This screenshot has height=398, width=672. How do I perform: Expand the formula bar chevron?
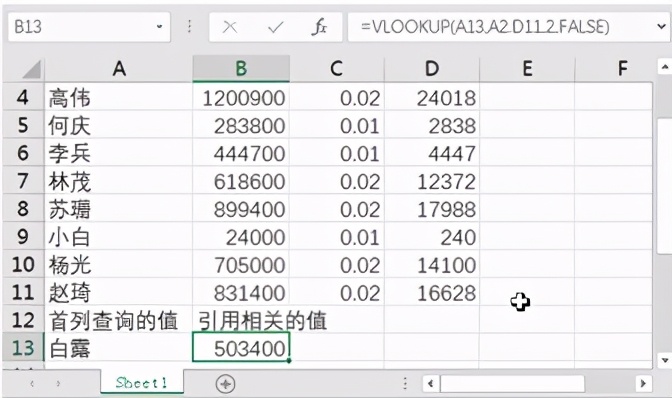pos(661,27)
